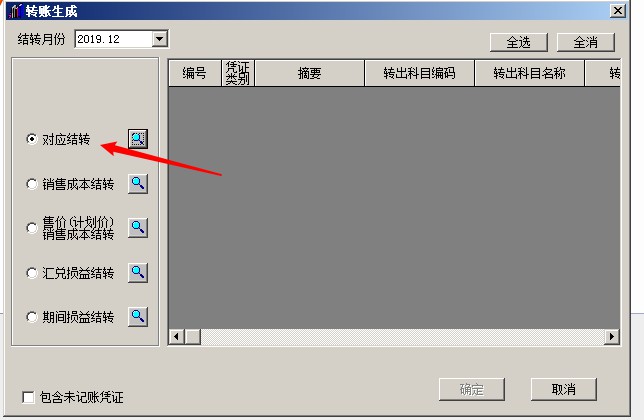
Task: Open the magnifier beside 售价(计划价)销售成本结转
Action: point(138,227)
